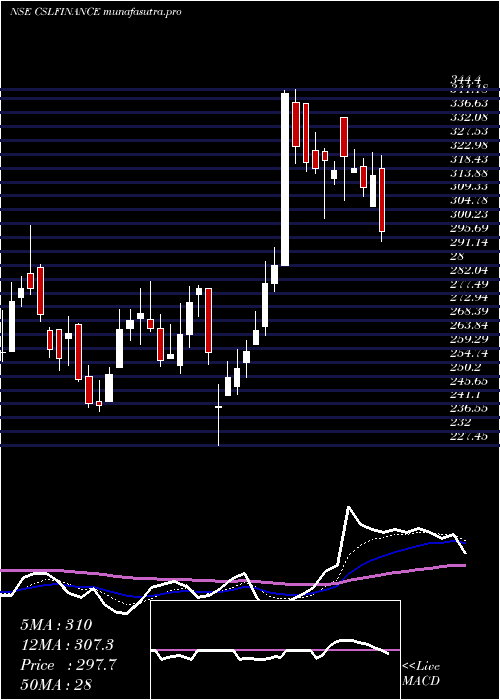The width and height of the screenshot is (500, 700).
Task: Click the 50MA : 28 readout
Action: click(x=56, y=685)
